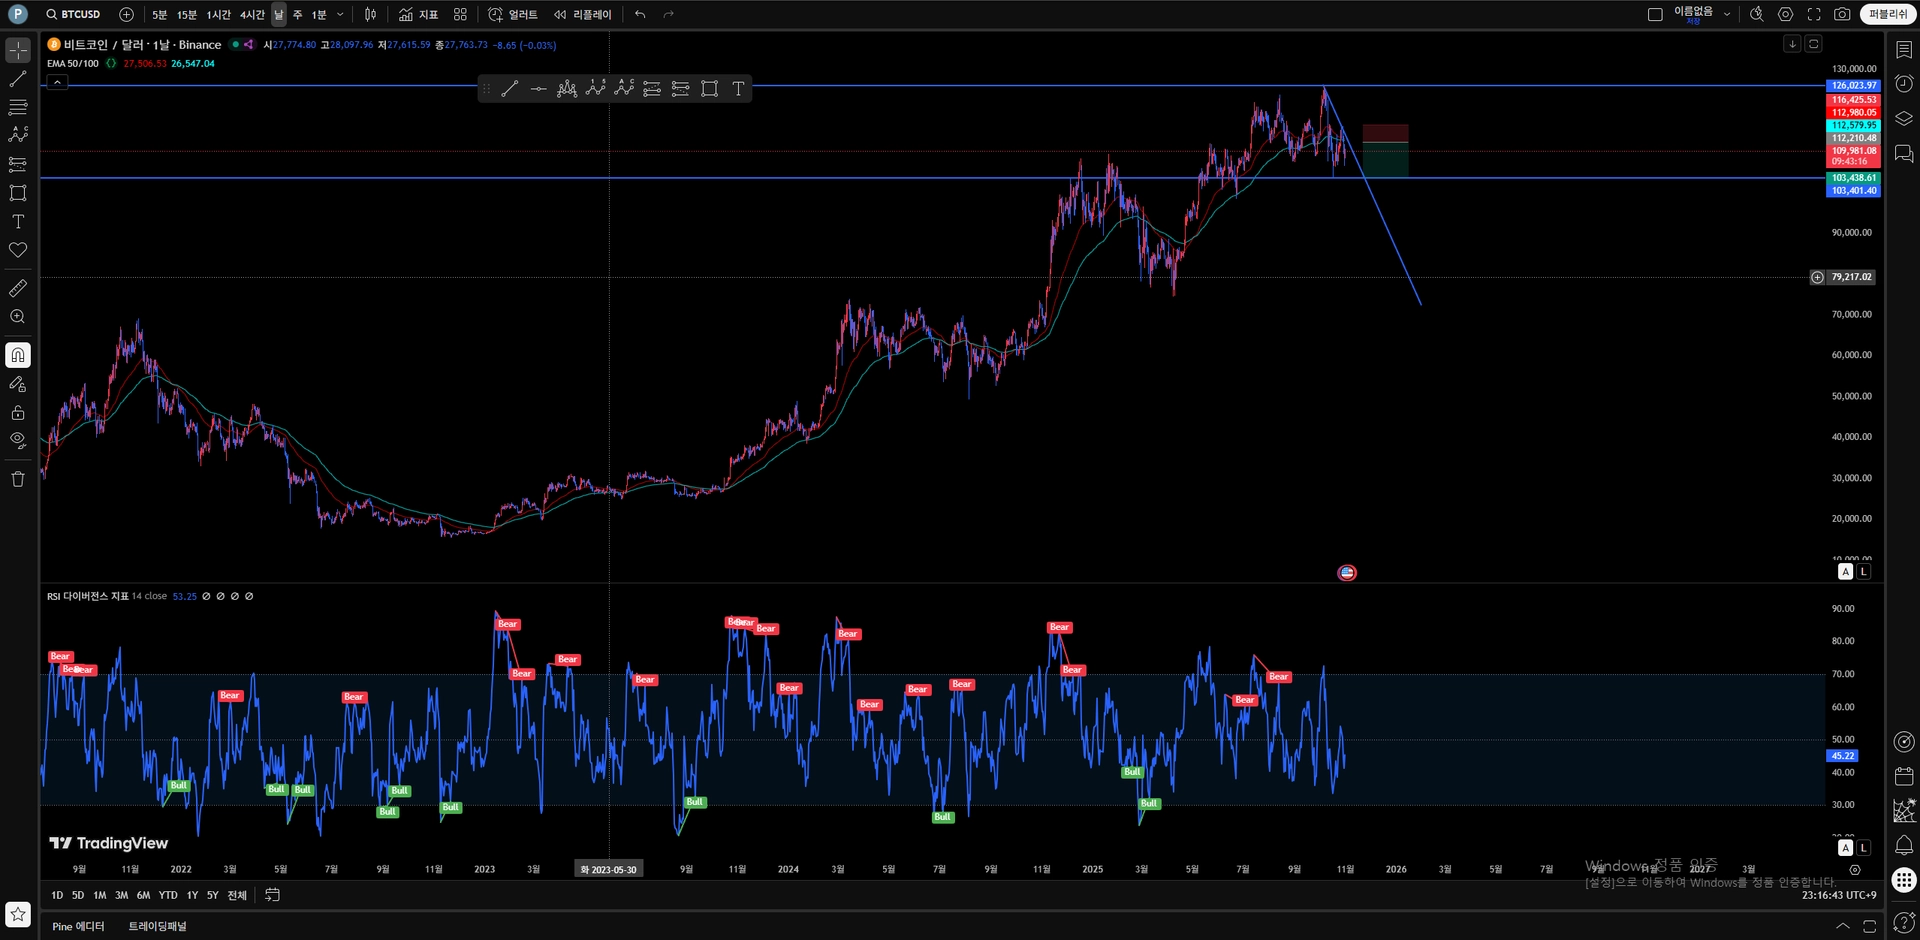
Task: Click the 퍼블리쉬 publish button
Action: [1888, 14]
